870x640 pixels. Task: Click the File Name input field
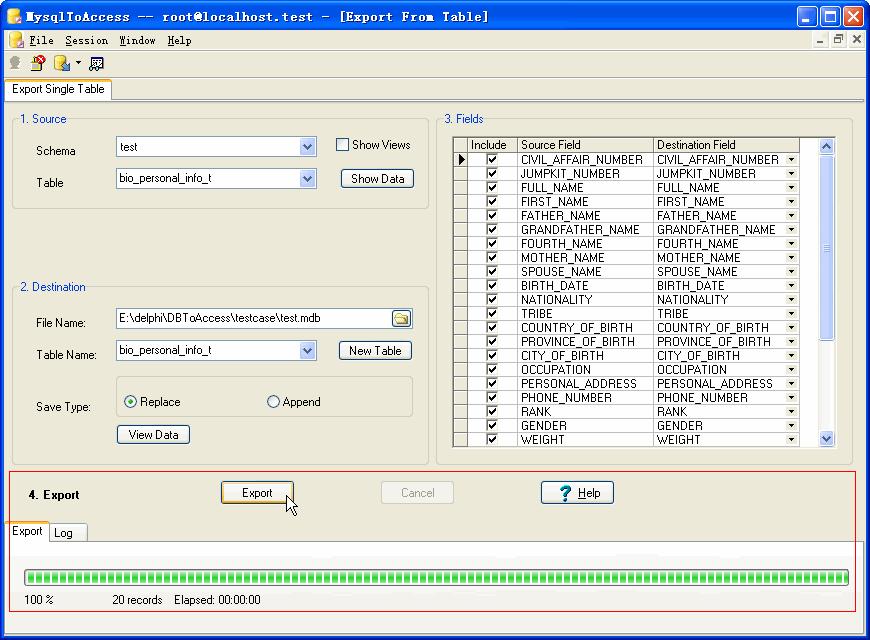(x=255, y=319)
